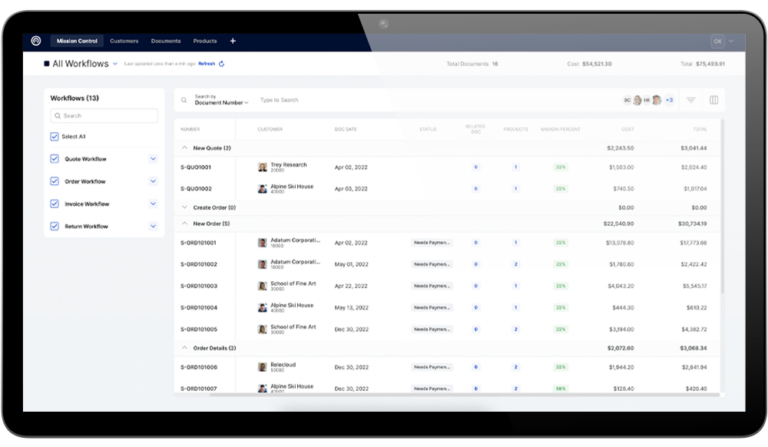The width and height of the screenshot is (768, 447).
Task: Click School of Fine Art avatar in S-ORD101003 row
Action: 263,286
